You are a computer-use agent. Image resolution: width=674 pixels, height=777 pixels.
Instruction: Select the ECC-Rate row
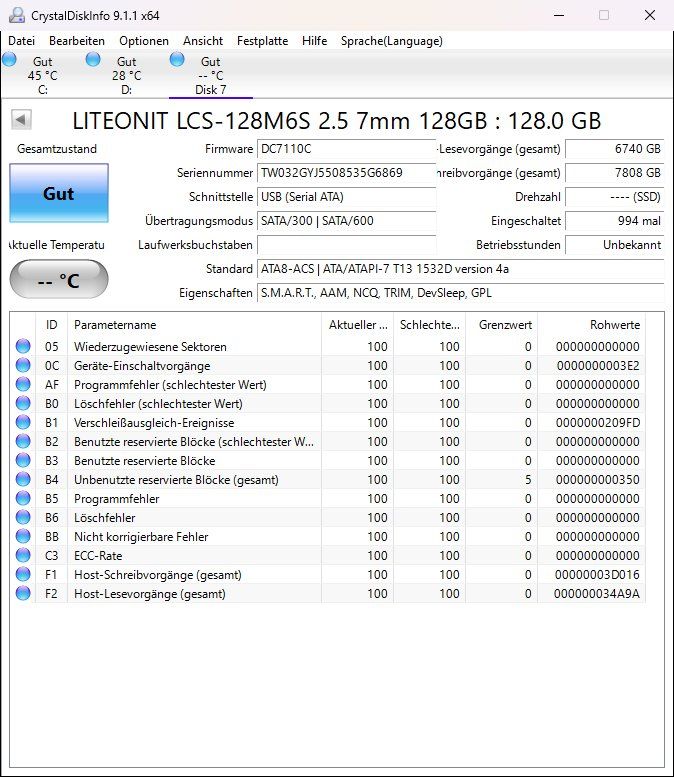click(328, 555)
